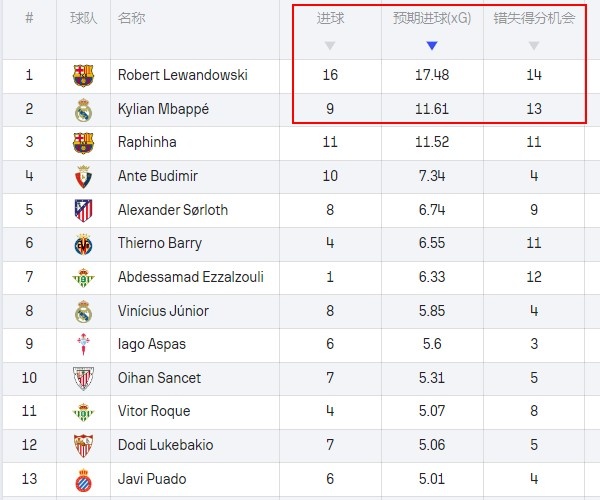Click Barcelona crest beside Robert Lewandowski
The width and height of the screenshot is (600, 500).
click(83, 75)
